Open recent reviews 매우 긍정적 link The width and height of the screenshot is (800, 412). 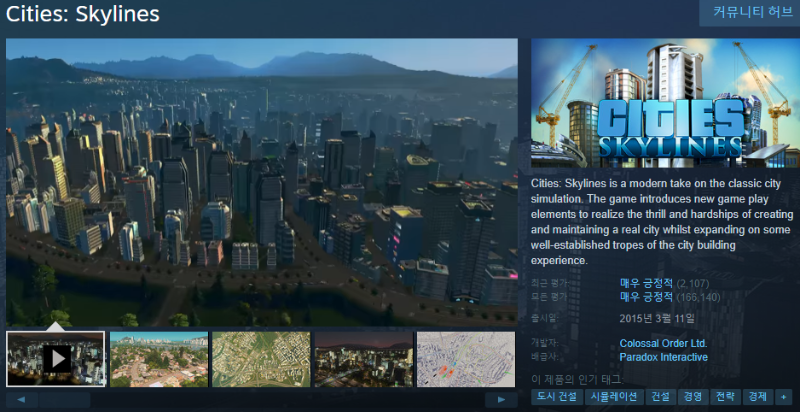pyautogui.click(x=646, y=283)
